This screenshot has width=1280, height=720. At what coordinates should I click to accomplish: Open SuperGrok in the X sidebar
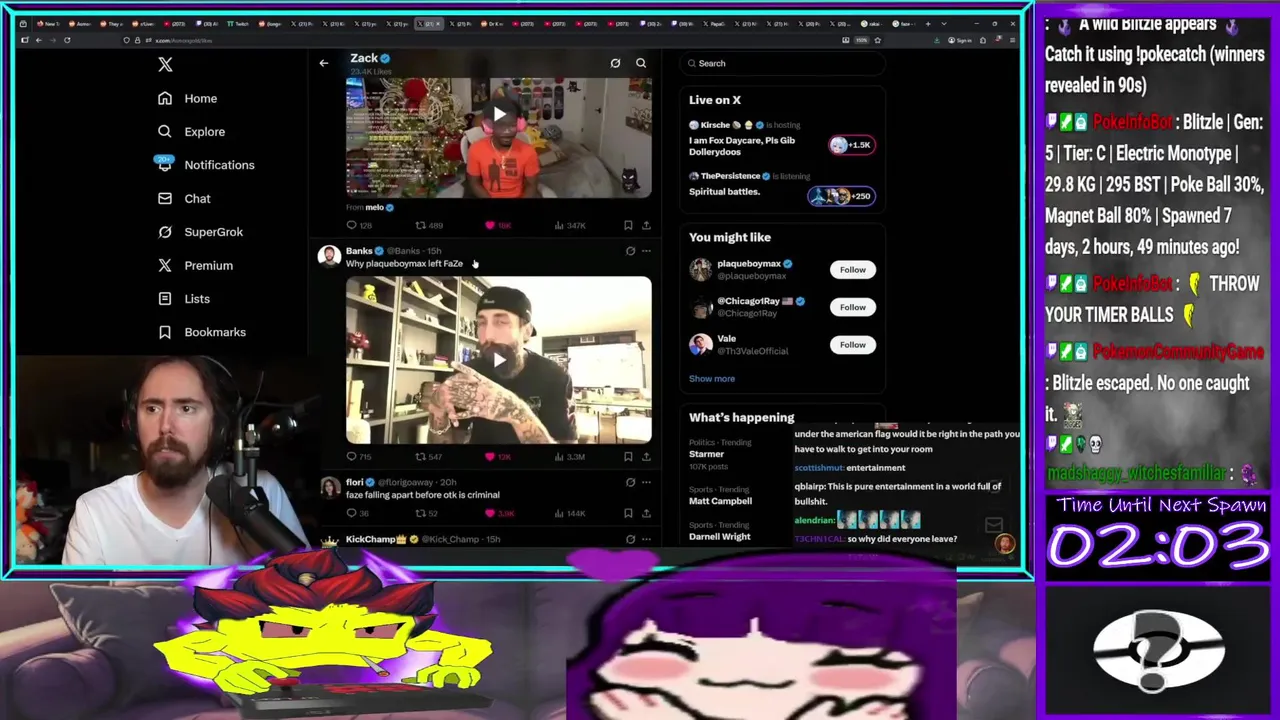click(200, 232)
